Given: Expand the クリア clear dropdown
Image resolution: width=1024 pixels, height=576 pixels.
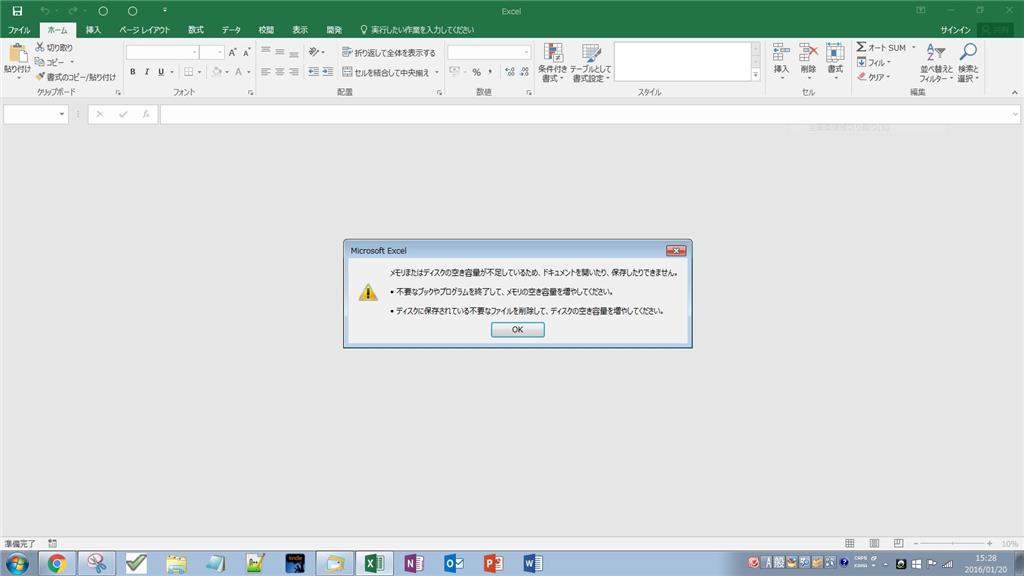Looking at the screenshot, I should [x=888, y=77].
